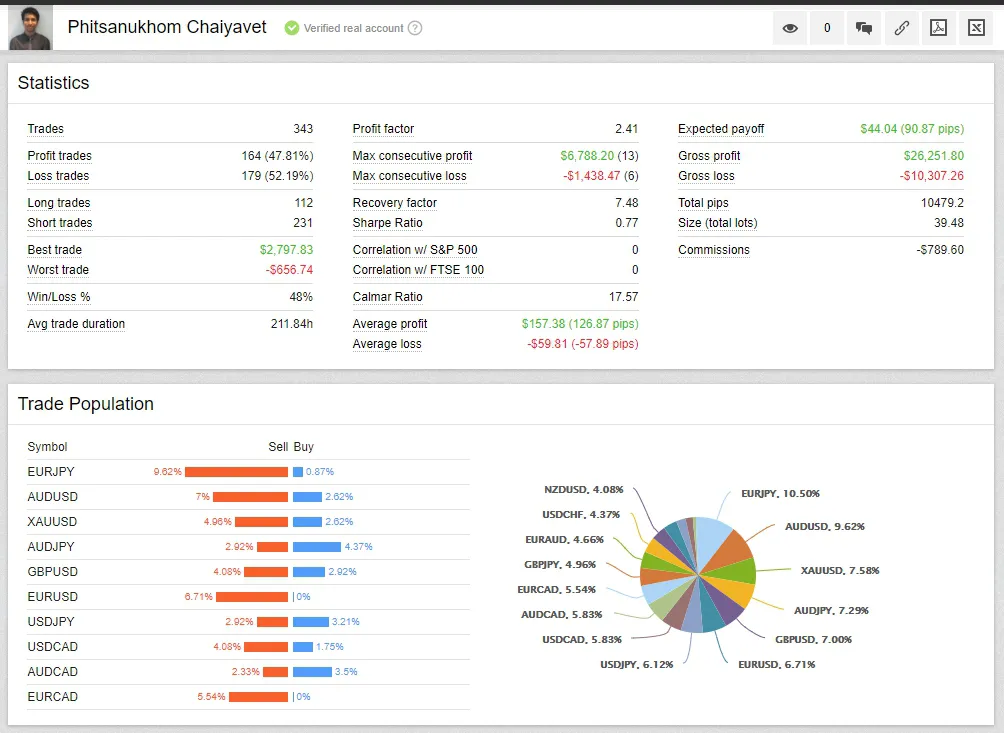Click the green verified checkmark icon
Image resolution: width=1004 pixels, height=733 pixels.
click(x=292, y=28)
